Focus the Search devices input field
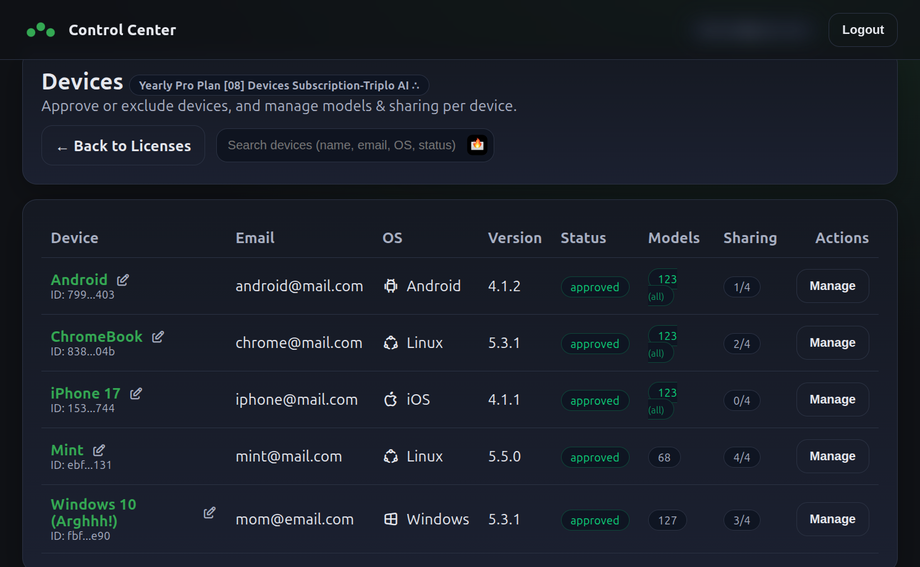 click(x=340, y=145)
